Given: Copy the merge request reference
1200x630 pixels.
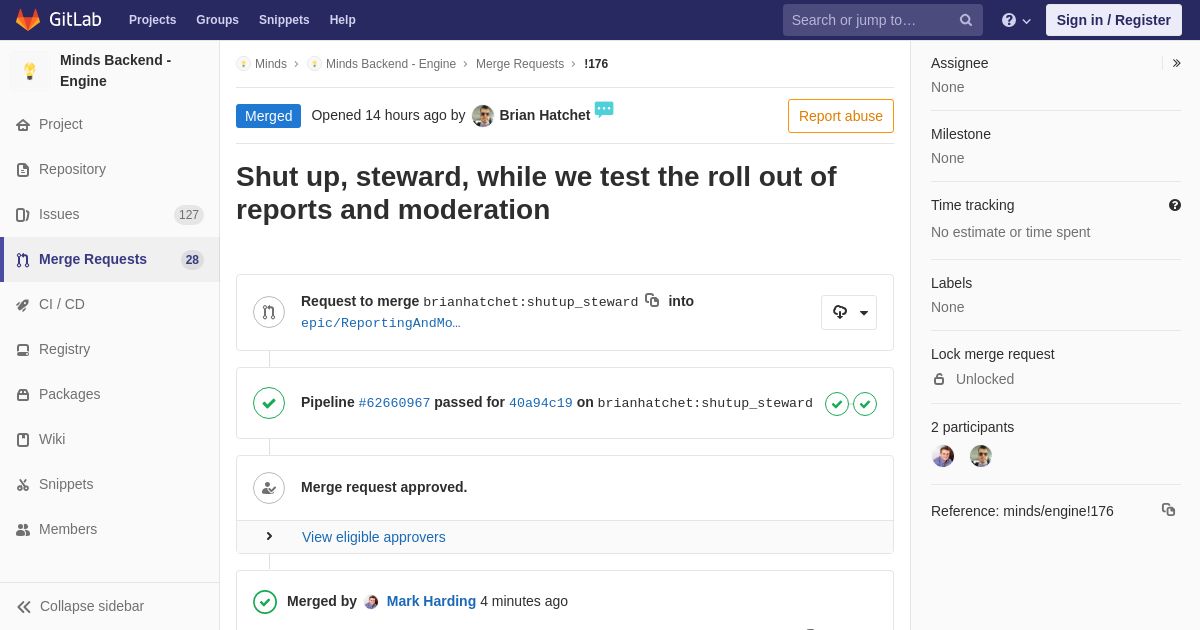Looking at the screenshot, I should (1168, 510).
